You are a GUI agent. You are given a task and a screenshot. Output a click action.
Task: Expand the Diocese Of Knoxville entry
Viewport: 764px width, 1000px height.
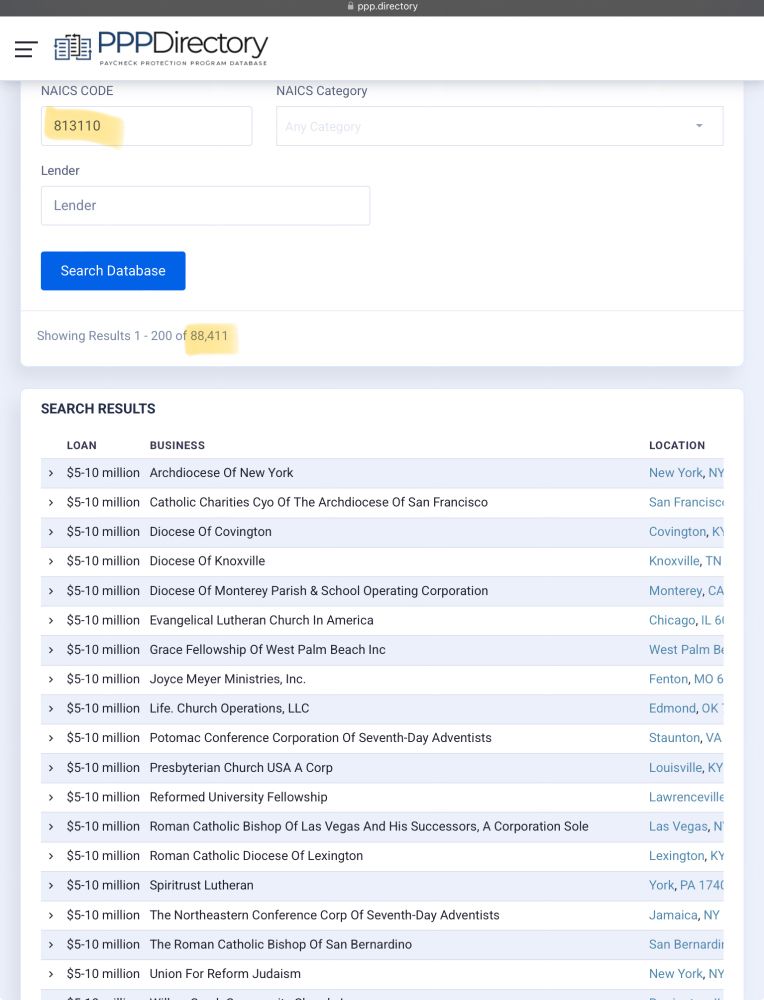pyautogui.click(x=51, y=561)
